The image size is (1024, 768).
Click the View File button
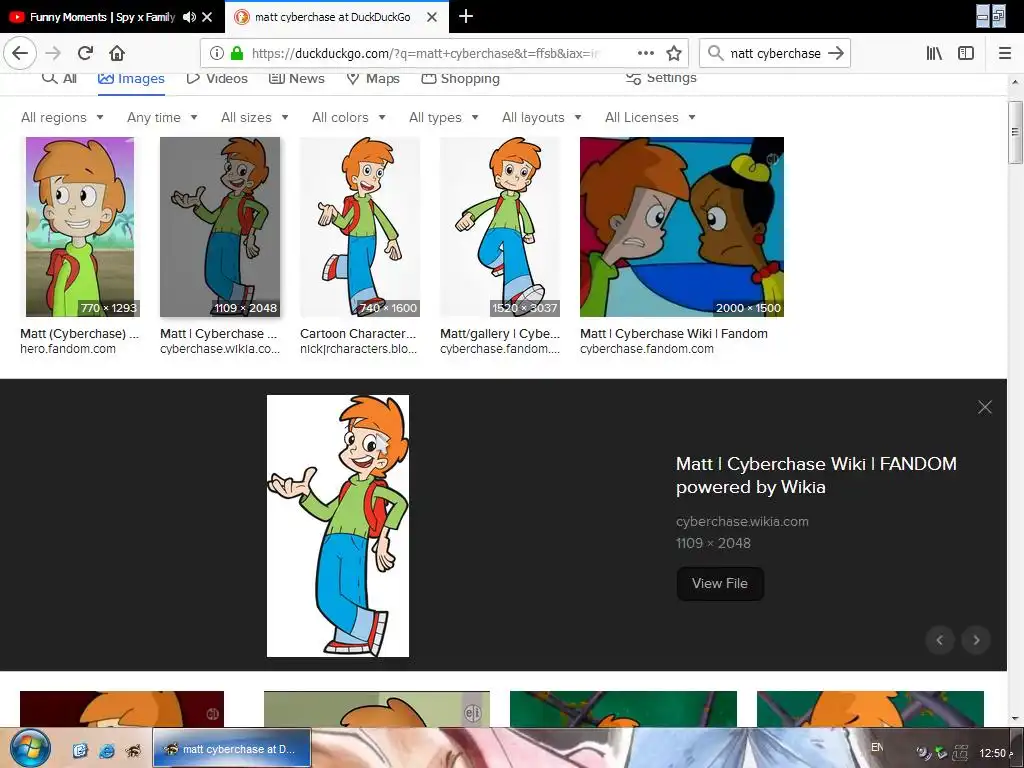click(720, 583)
